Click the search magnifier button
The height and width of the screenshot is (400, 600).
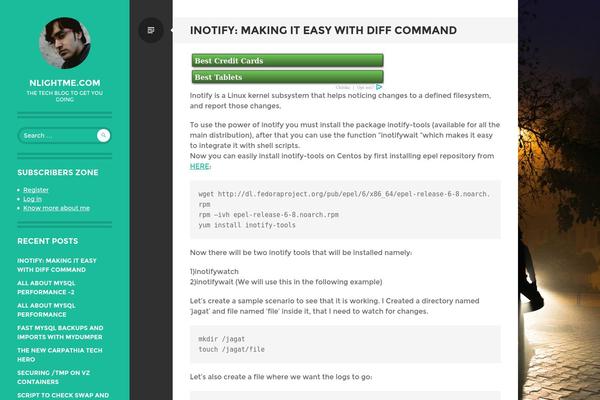[103, 135]
